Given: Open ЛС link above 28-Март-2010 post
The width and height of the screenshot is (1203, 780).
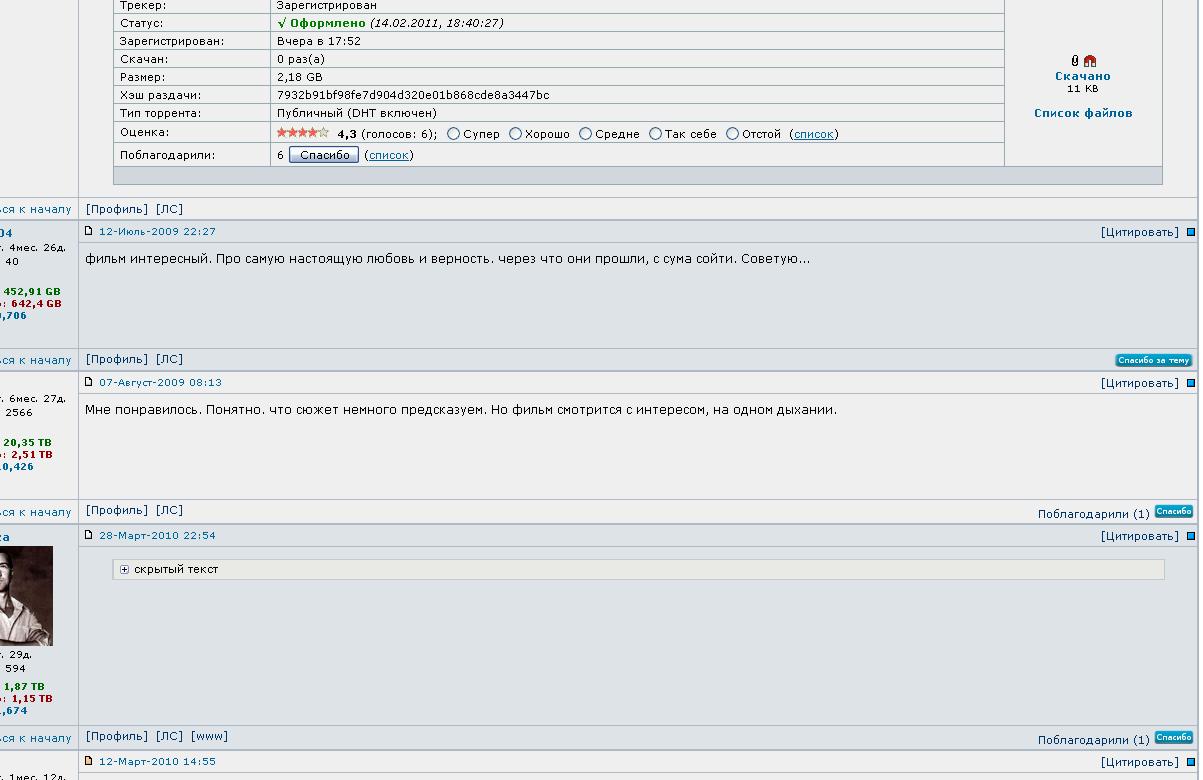Looking at the screenshot, I should pos(170,510).
